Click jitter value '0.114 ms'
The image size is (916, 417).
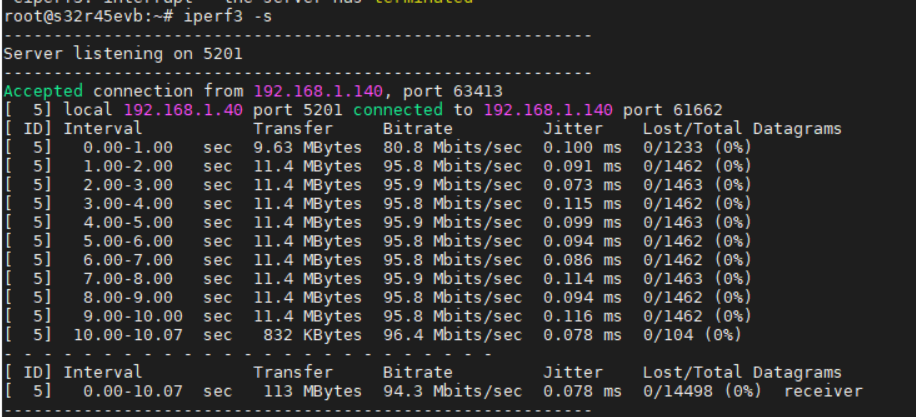(582, 278)
